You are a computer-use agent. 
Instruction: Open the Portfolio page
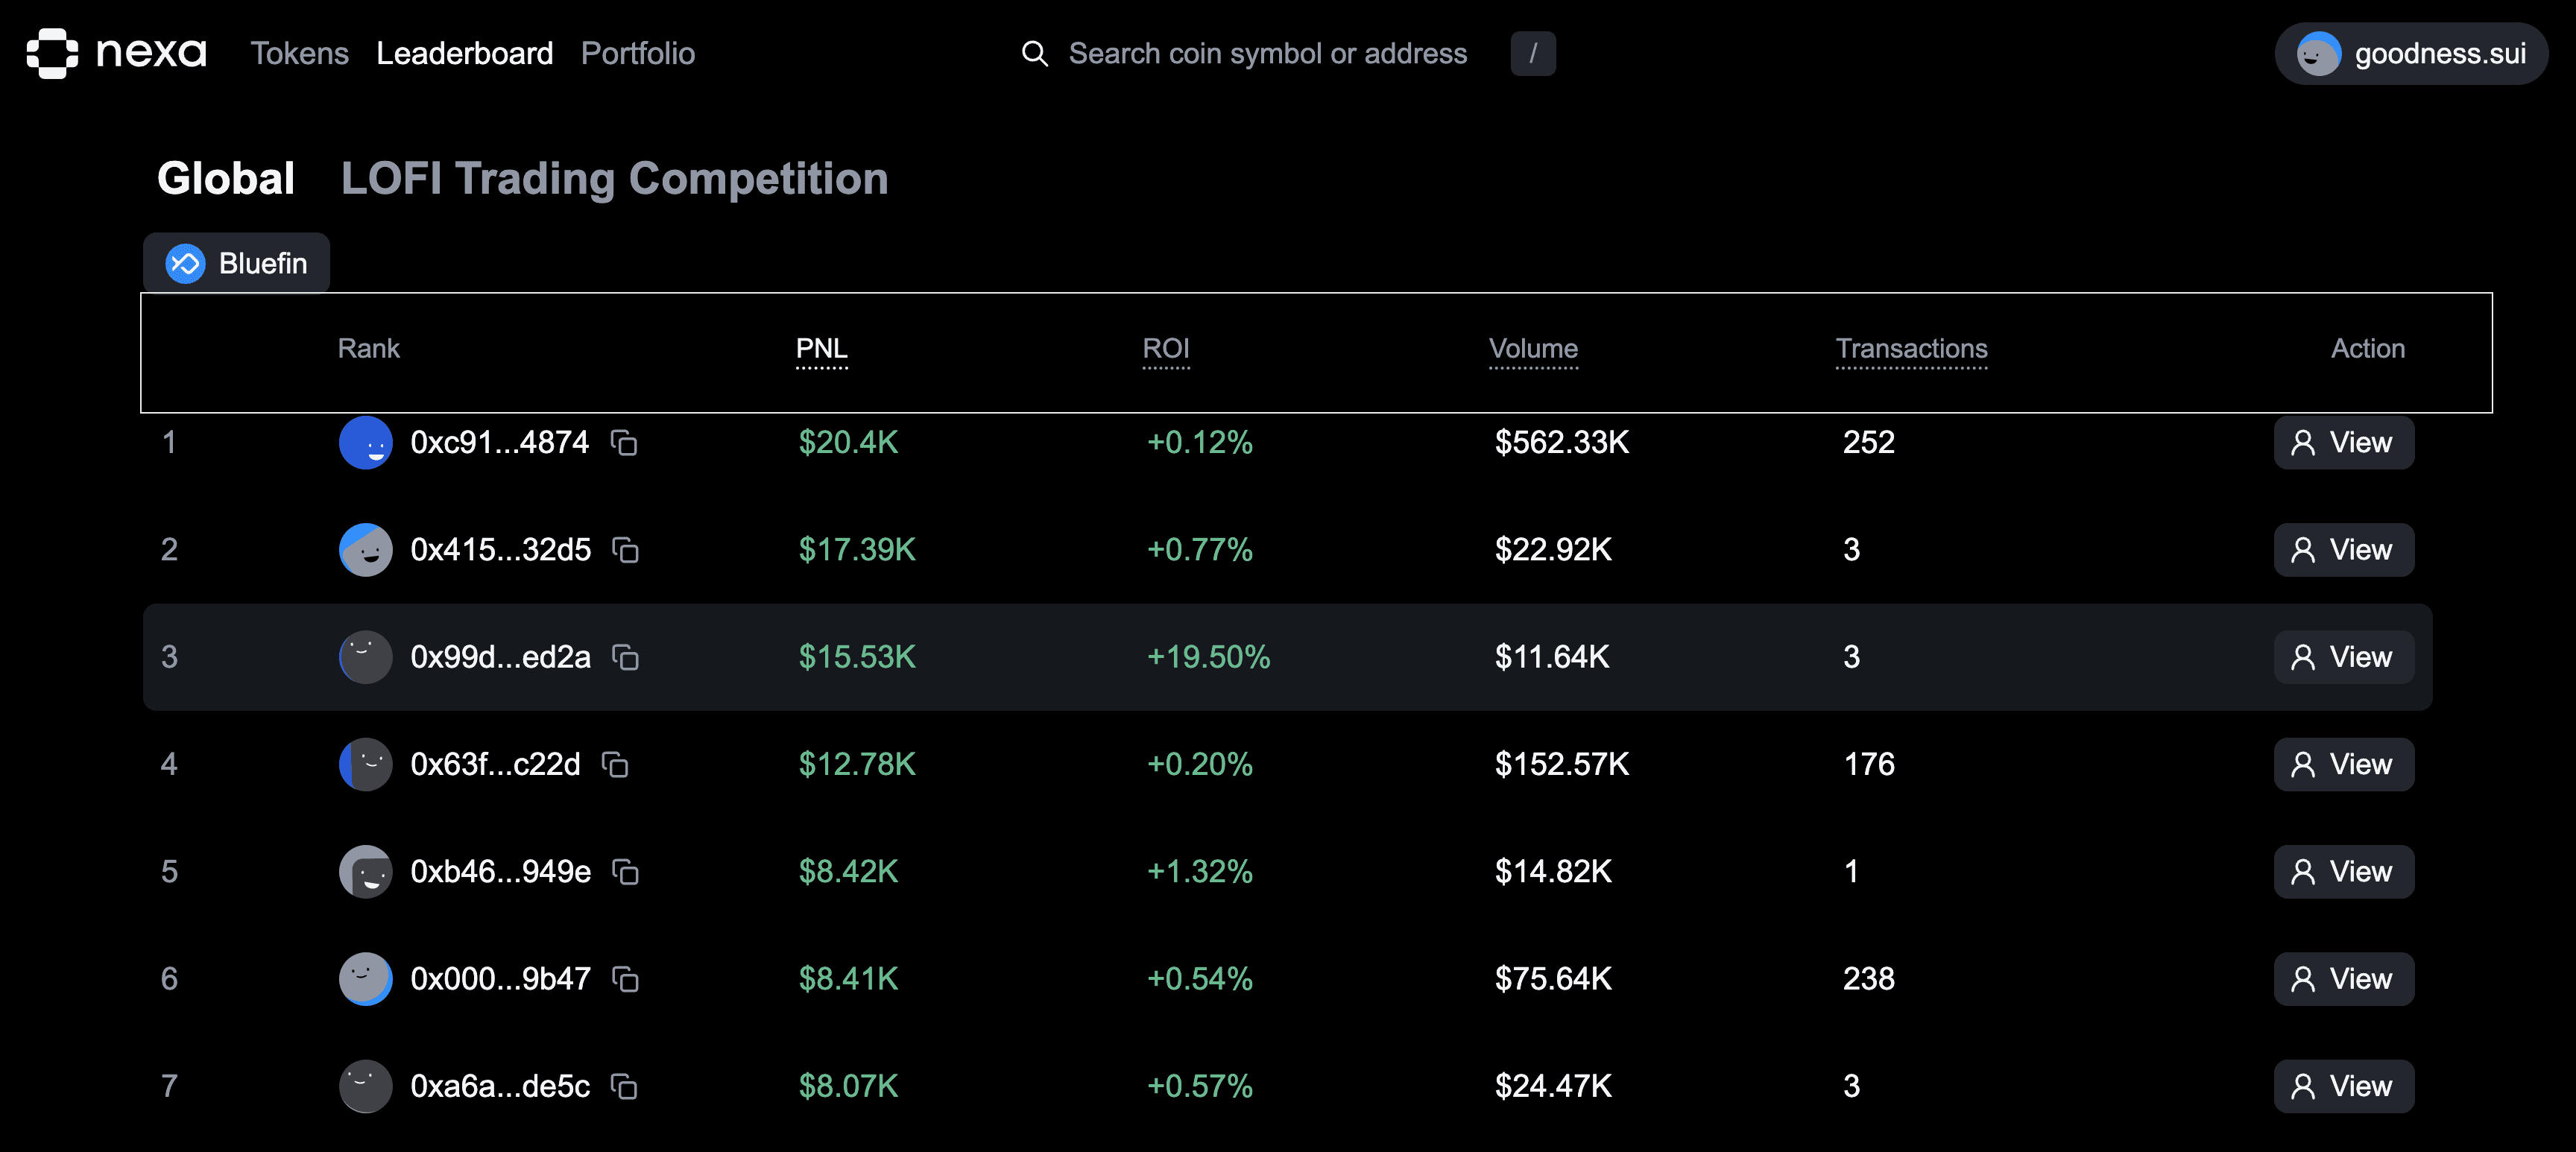[x=637, y=53]
